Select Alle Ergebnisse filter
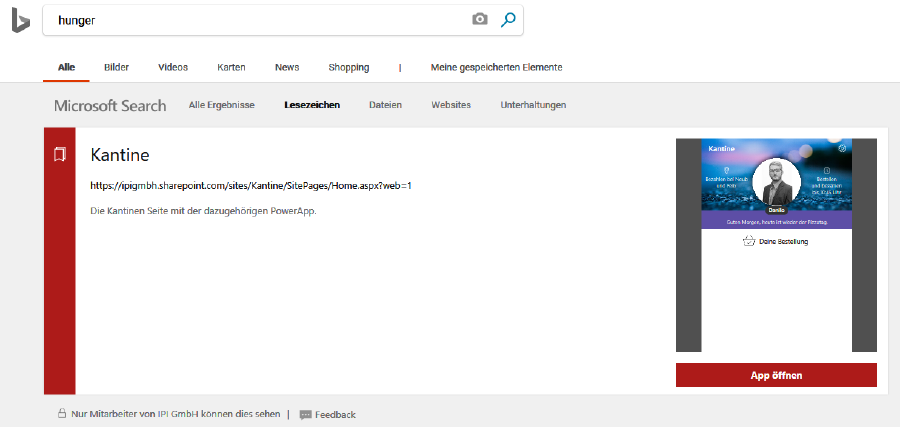Screen dimensions: 900x427 coord(222,105)
